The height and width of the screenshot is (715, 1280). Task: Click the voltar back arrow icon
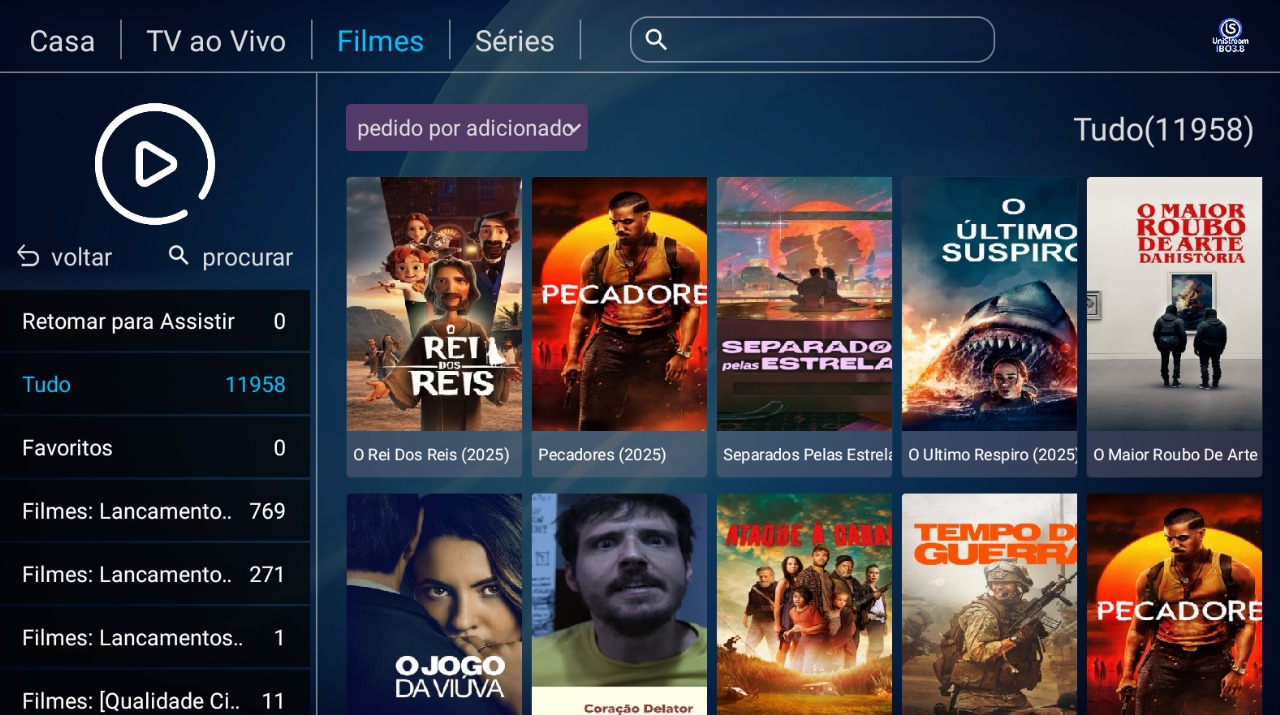point(28,257)
